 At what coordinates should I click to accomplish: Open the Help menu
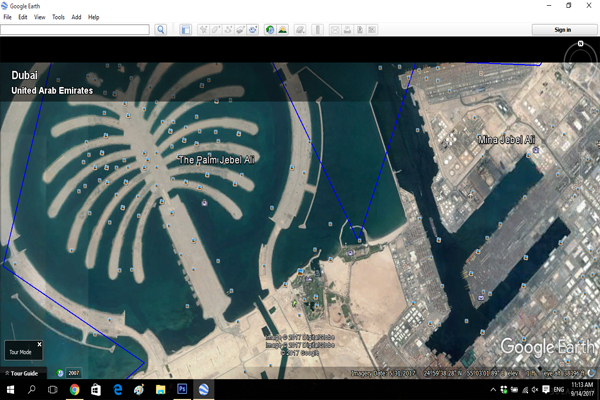tap(93, 17)
